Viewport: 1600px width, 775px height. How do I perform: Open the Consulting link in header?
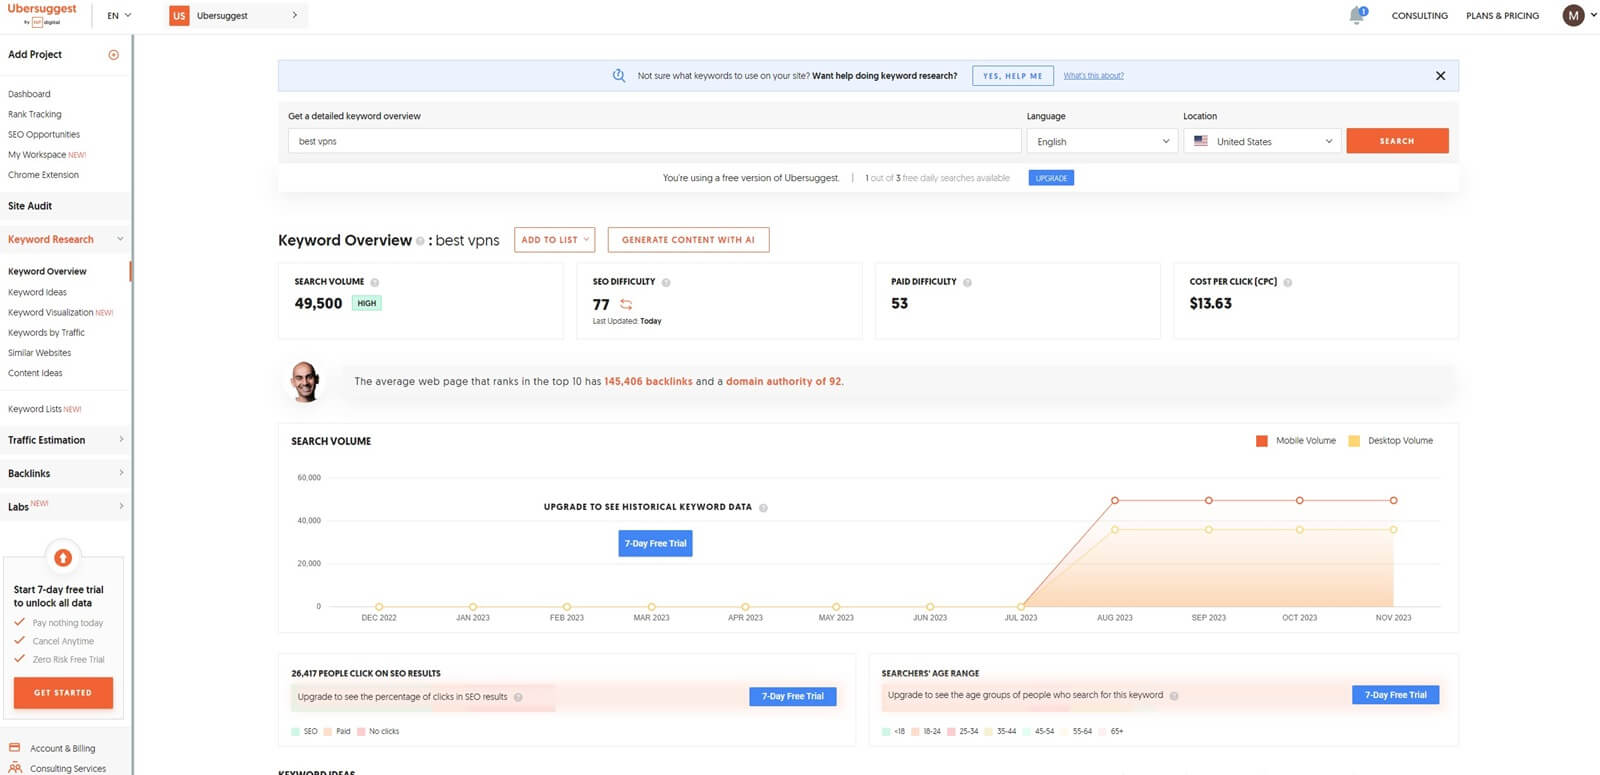coord(1419,16)
